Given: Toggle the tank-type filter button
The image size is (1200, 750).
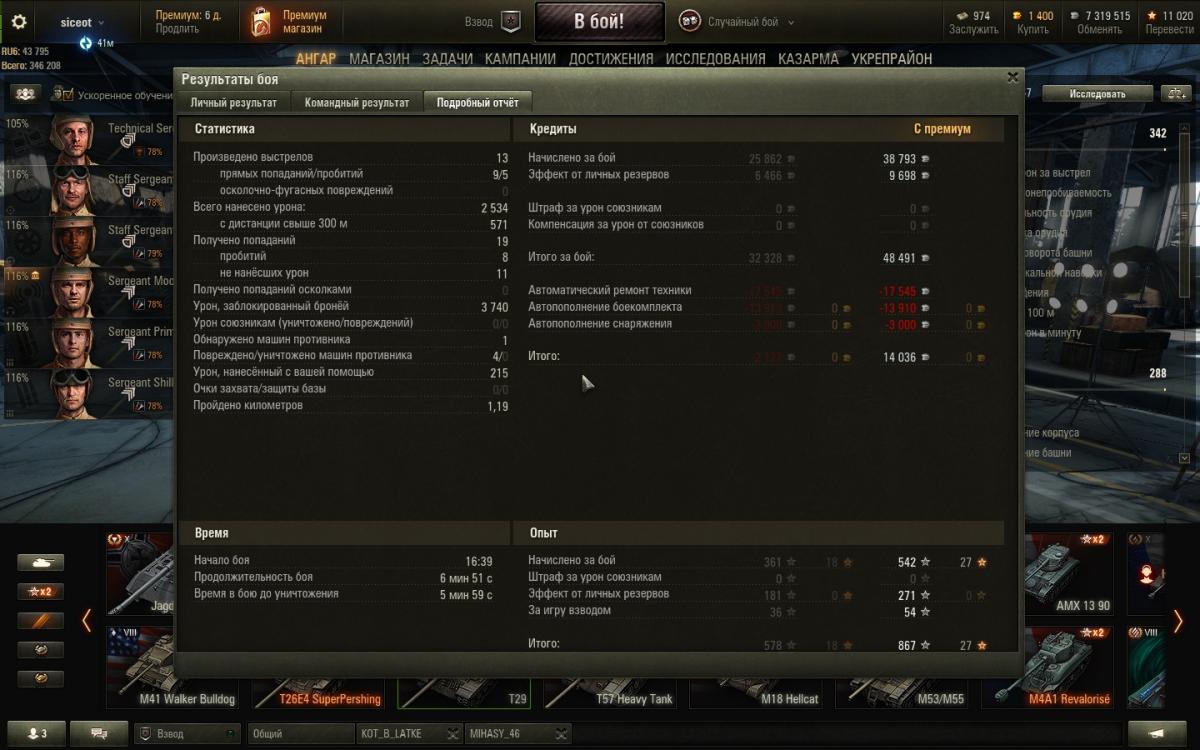Looking at the screenshot, I should 41,563.
